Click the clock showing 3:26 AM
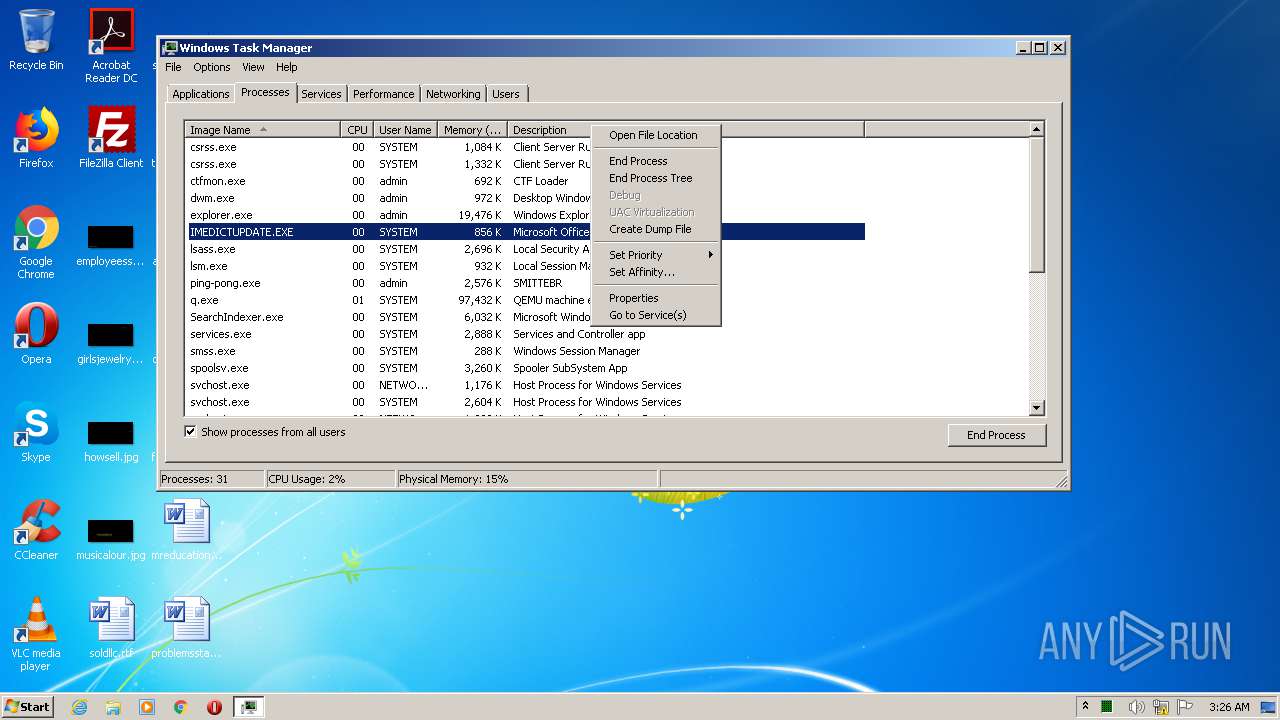The height and width of the screenshot is (720, 1280). (1229, 707)
